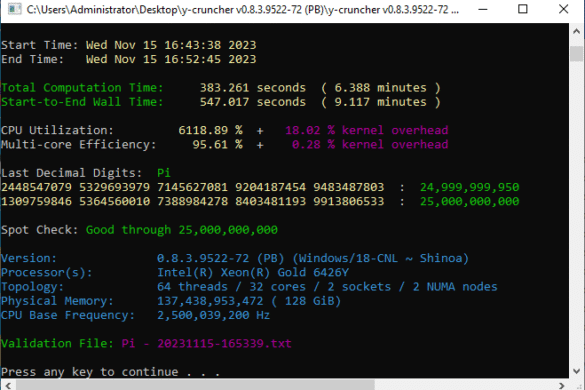Minimize the y-cruncher console window
This screenshot has width=585, height=390.
tap(483, 9)
